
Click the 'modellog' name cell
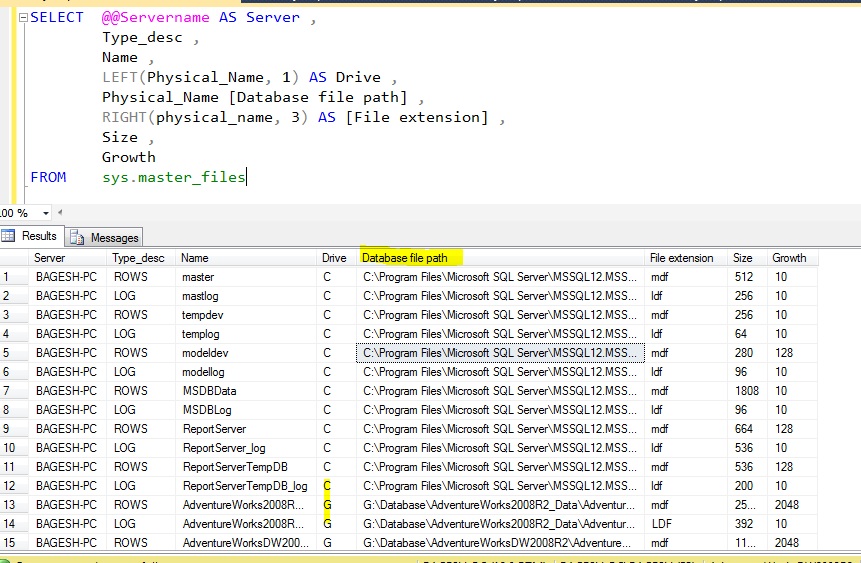[x=246, y=372]
